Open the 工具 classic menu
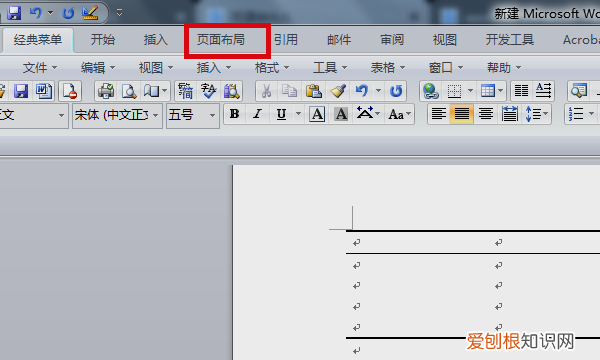This screenshot has width=600, height=360. point(330,68)
